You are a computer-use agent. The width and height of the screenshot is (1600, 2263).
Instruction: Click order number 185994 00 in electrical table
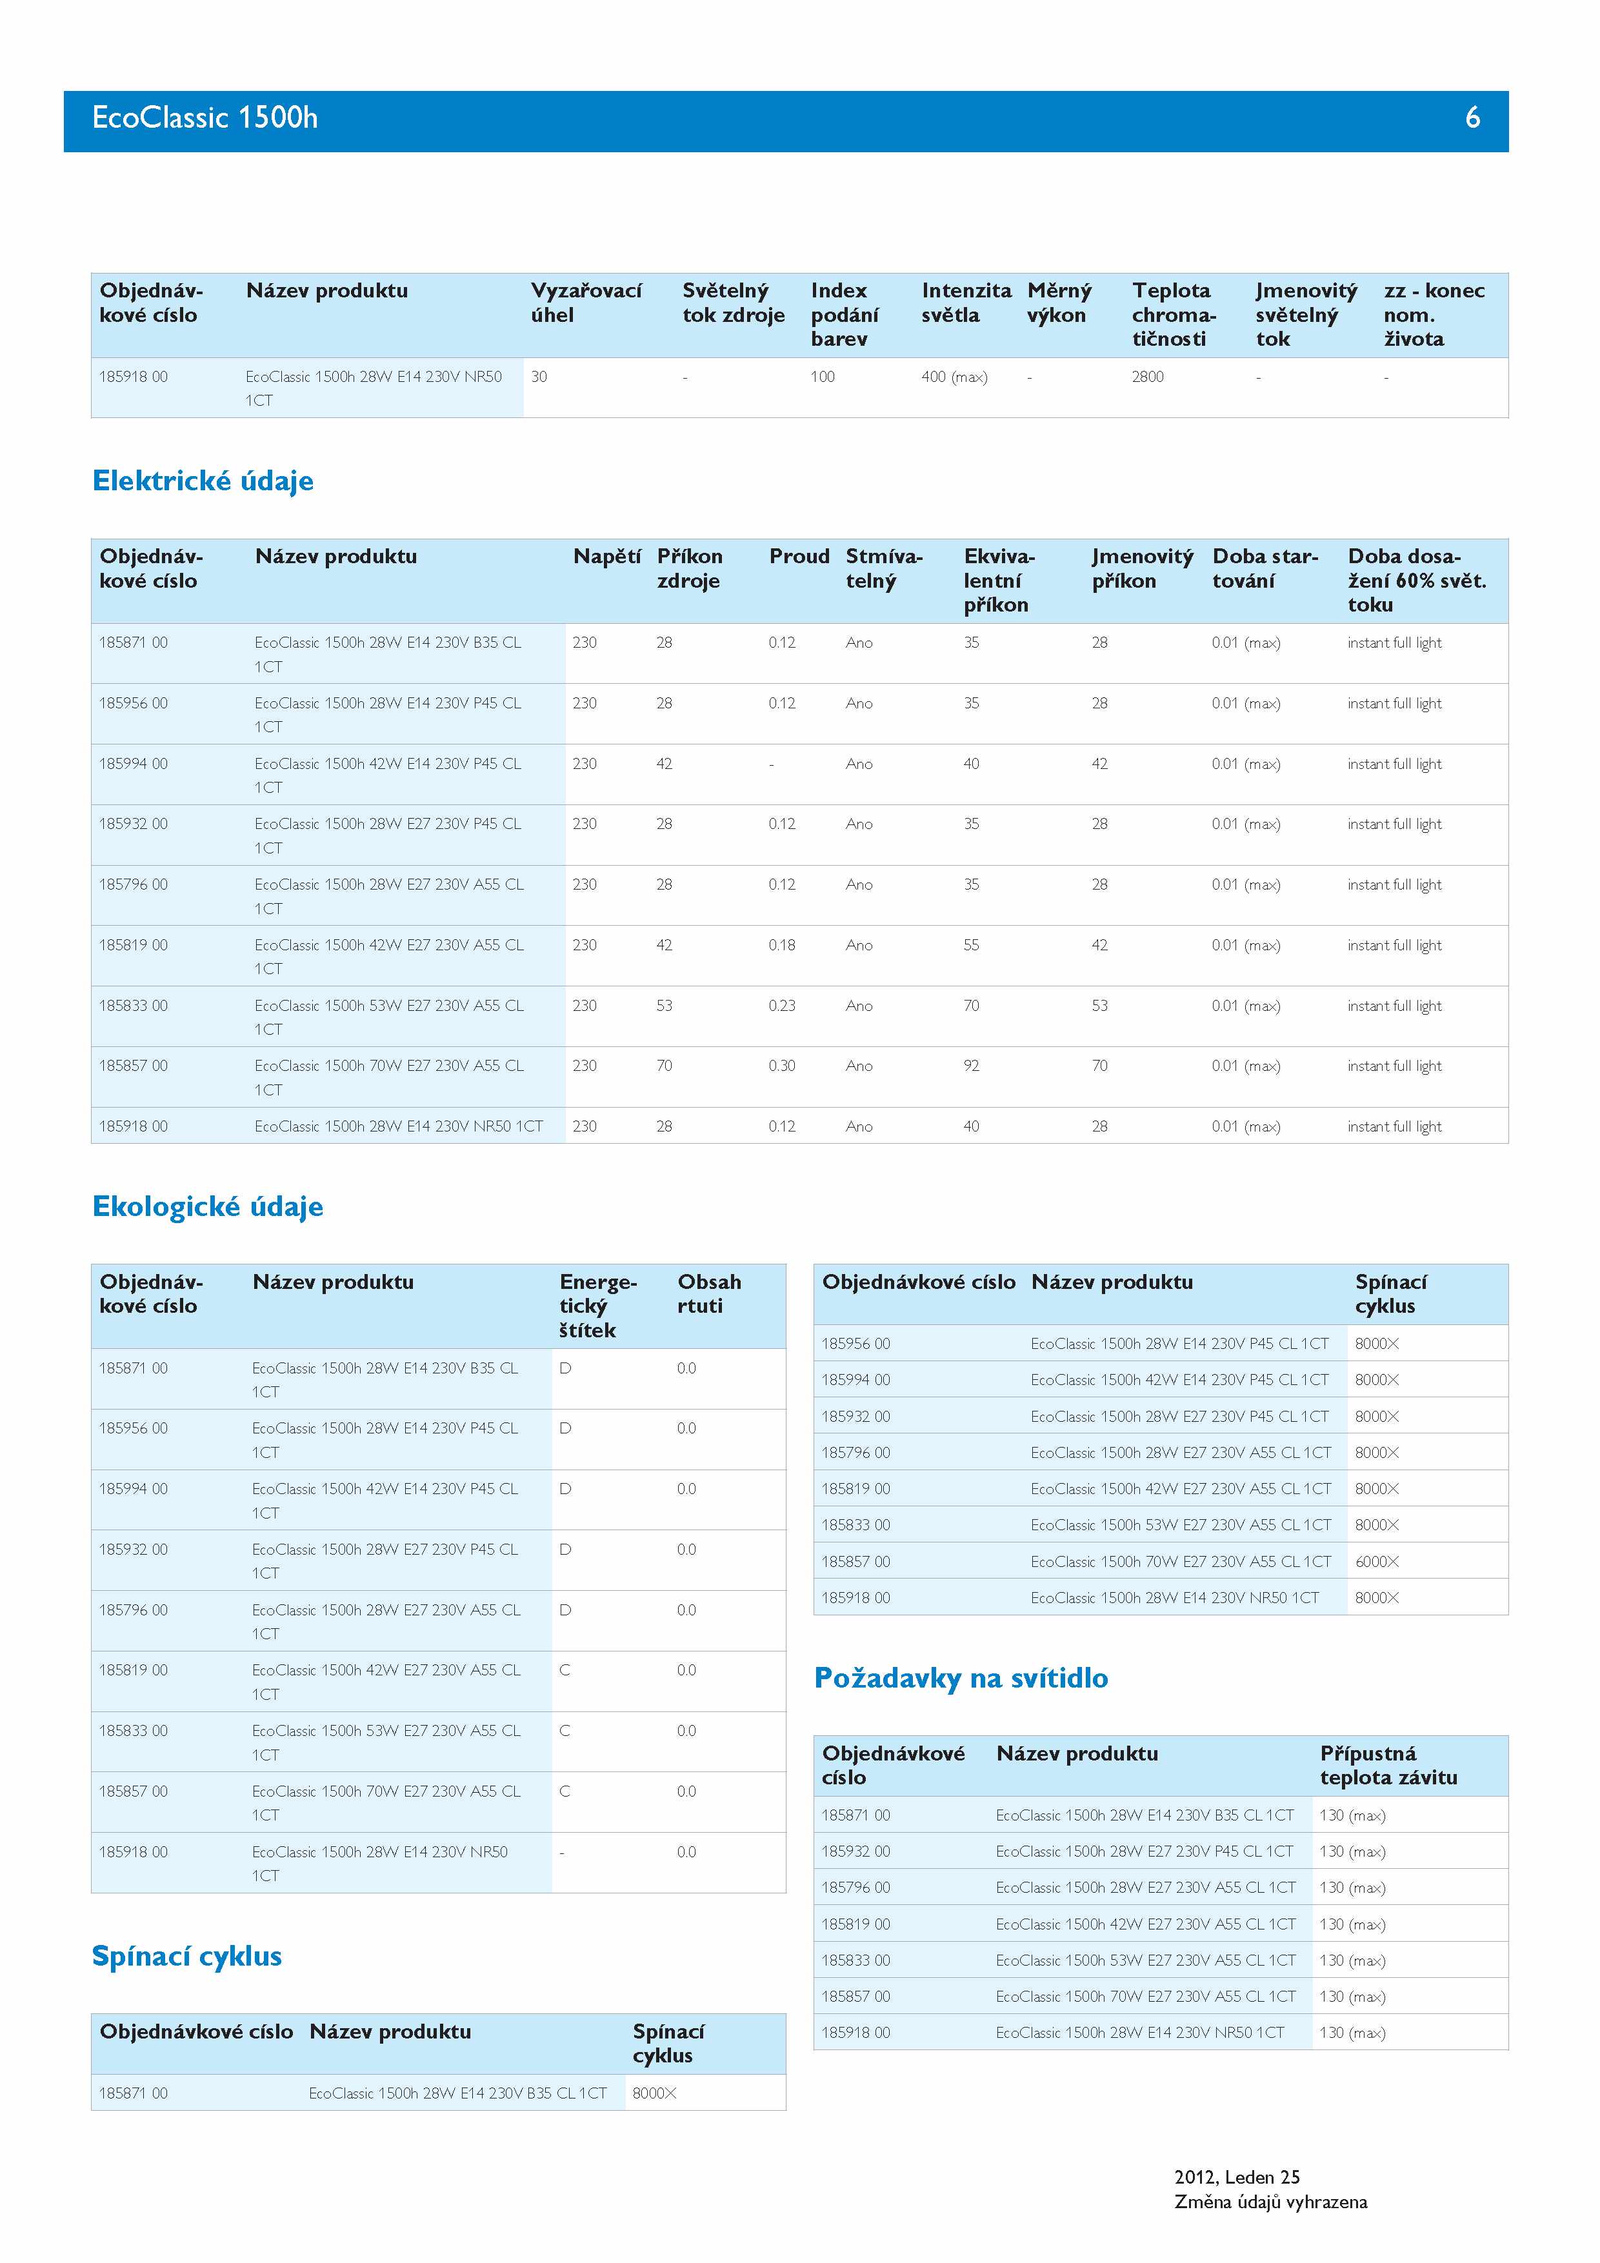pos(133,764)
